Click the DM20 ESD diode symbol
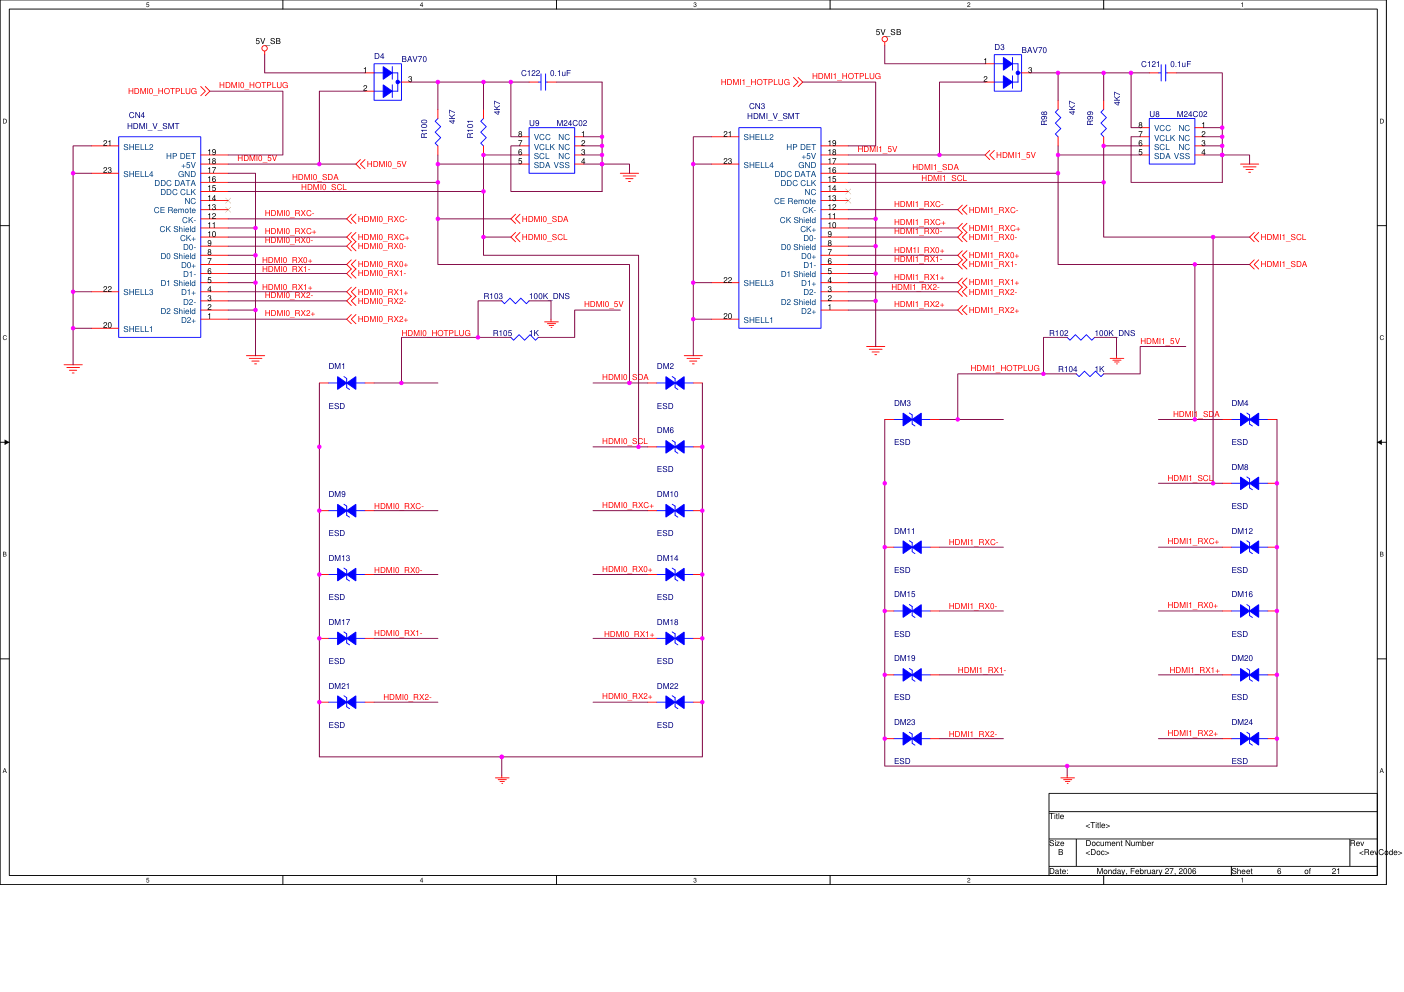The image size is (1404, 992). click(1249, 675)
